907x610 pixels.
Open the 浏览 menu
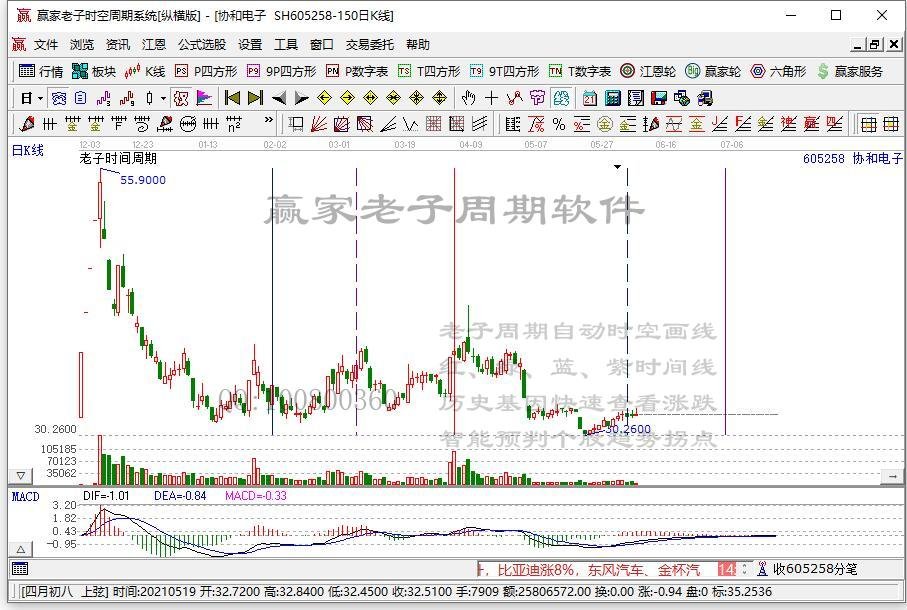tap(82, 45)
